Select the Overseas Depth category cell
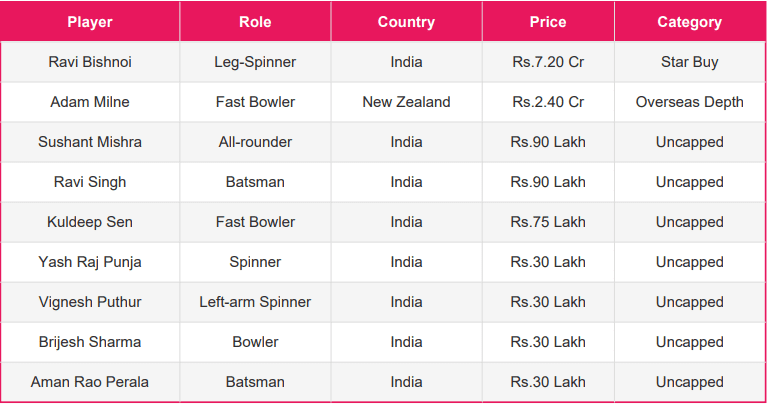Image resolution: width=767 pixels, height=404 pixels. pos(689,102)
